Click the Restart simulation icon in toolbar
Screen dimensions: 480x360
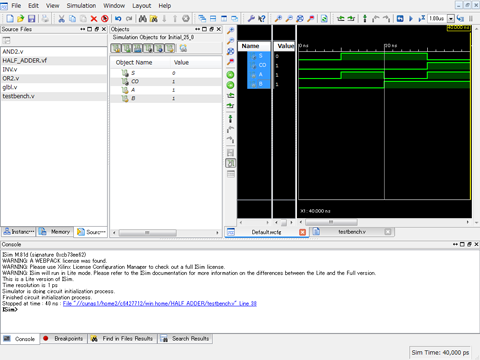coord(400,19)
